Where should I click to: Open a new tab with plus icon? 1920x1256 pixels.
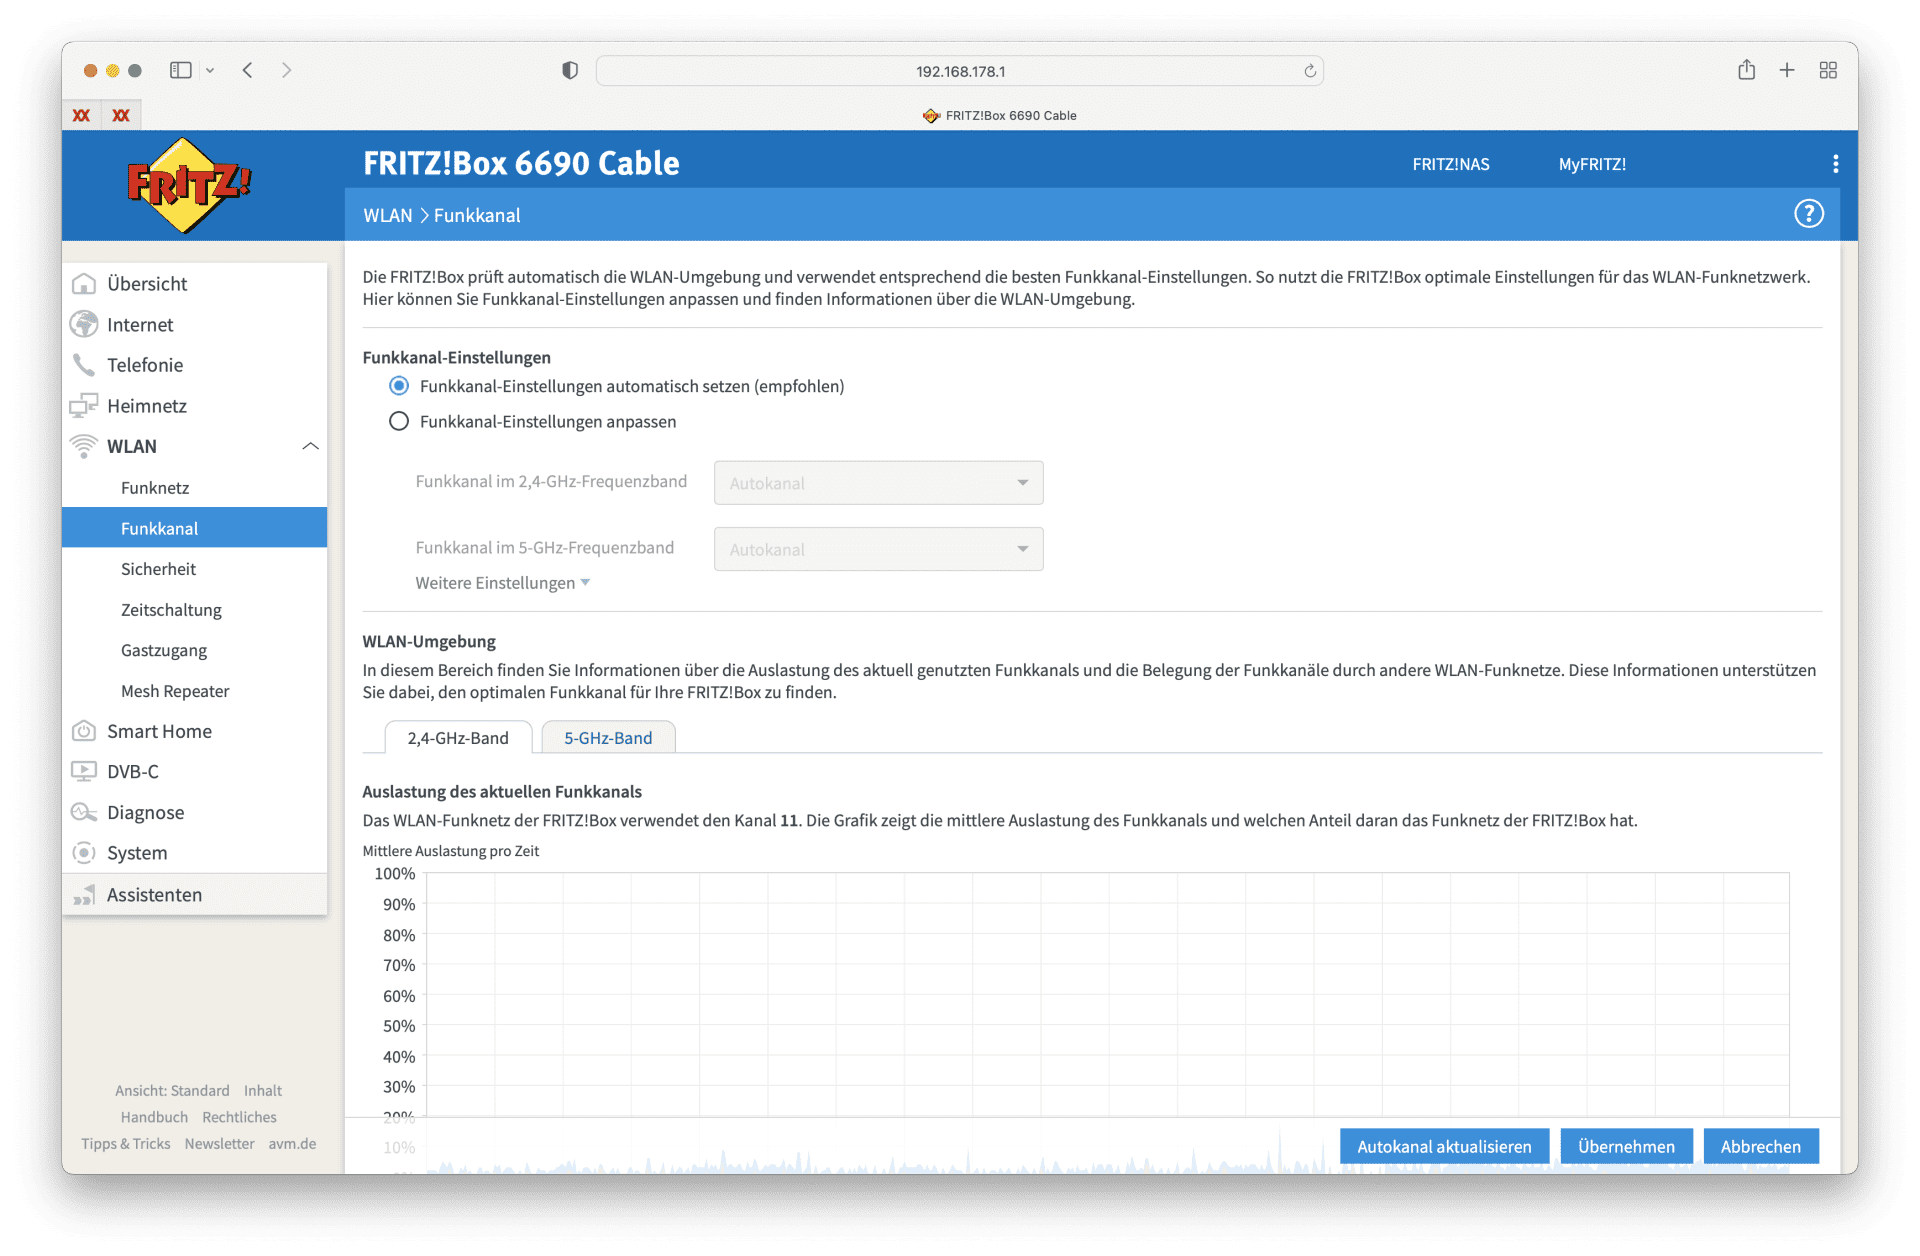(1787, 70)
